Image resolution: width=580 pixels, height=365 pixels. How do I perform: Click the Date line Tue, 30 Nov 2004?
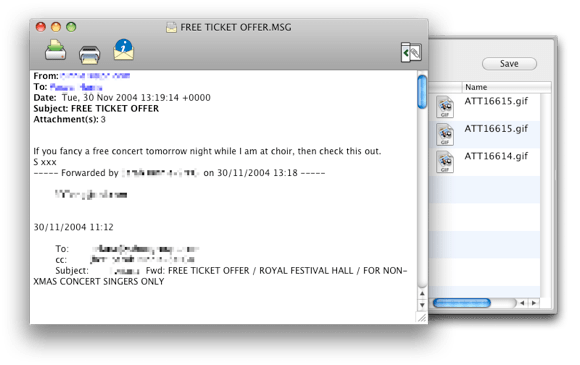(122, 98)
